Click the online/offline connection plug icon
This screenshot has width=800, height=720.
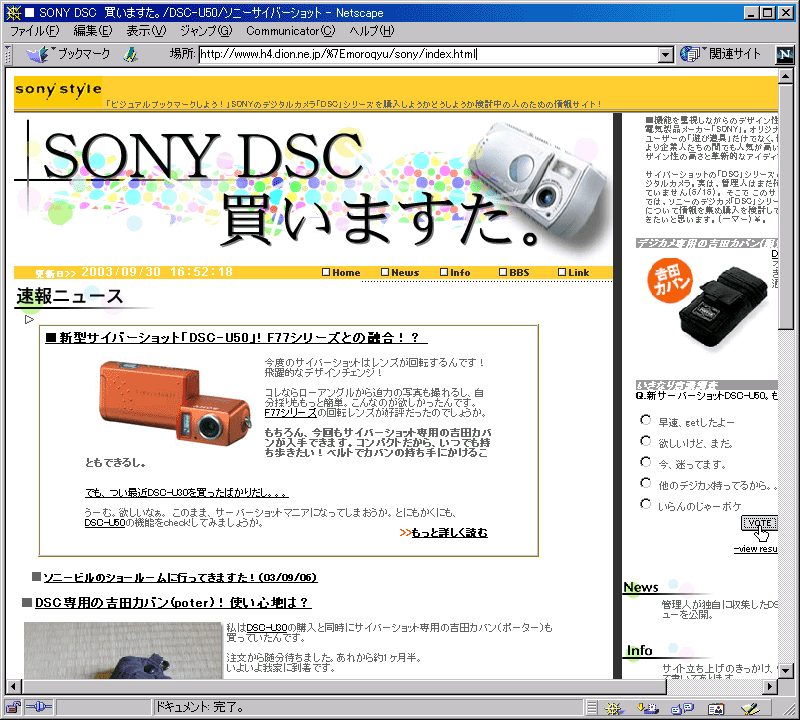(x=39, y=707)
